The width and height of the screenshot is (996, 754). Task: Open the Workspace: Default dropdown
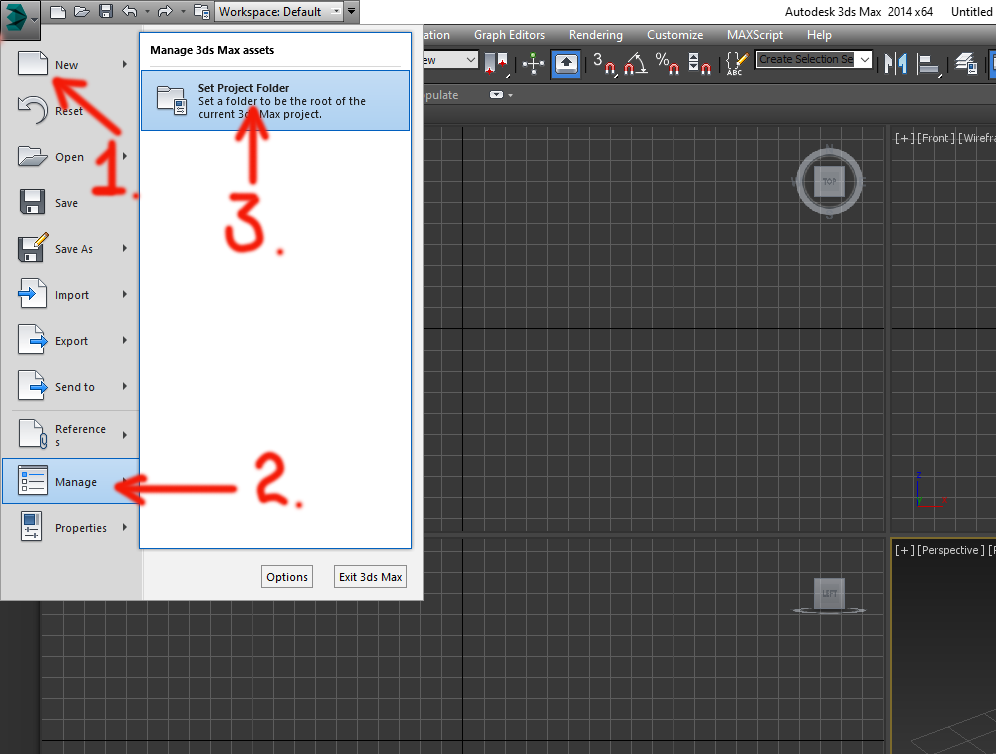click(279, 11)
